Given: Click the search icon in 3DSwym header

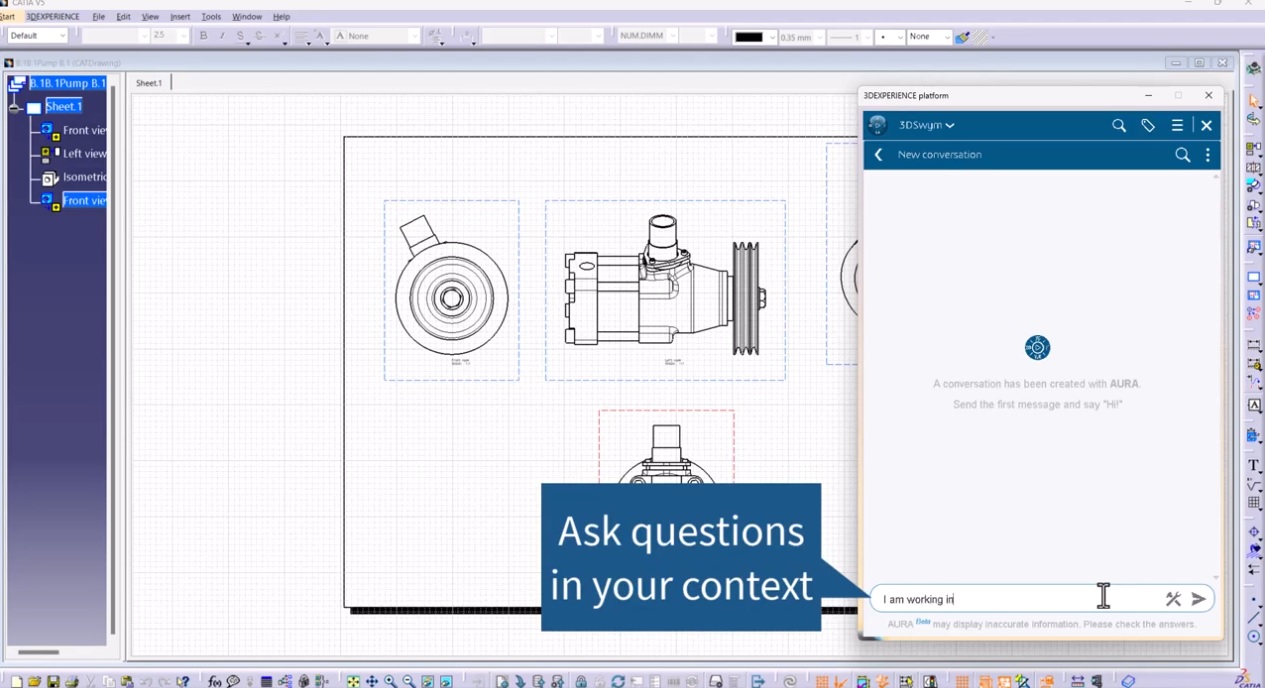Looking at the screenshot, I should pyautogui.click(x=1119, y=125).
